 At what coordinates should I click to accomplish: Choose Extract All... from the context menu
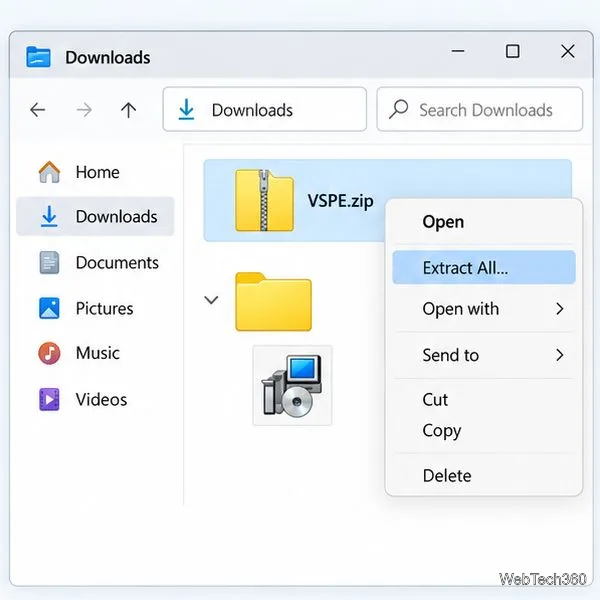(484, 267)
